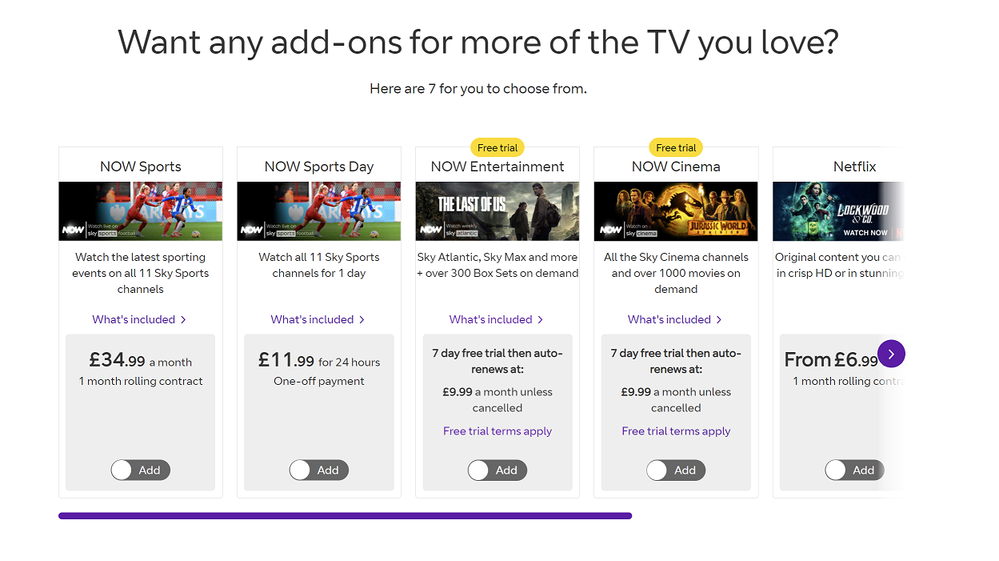The width and height of the screenshot is (999, 561).
Task: Open Free trial terms for NOW Entertainment
Action: pyautogui.click(x=497, y=431)
